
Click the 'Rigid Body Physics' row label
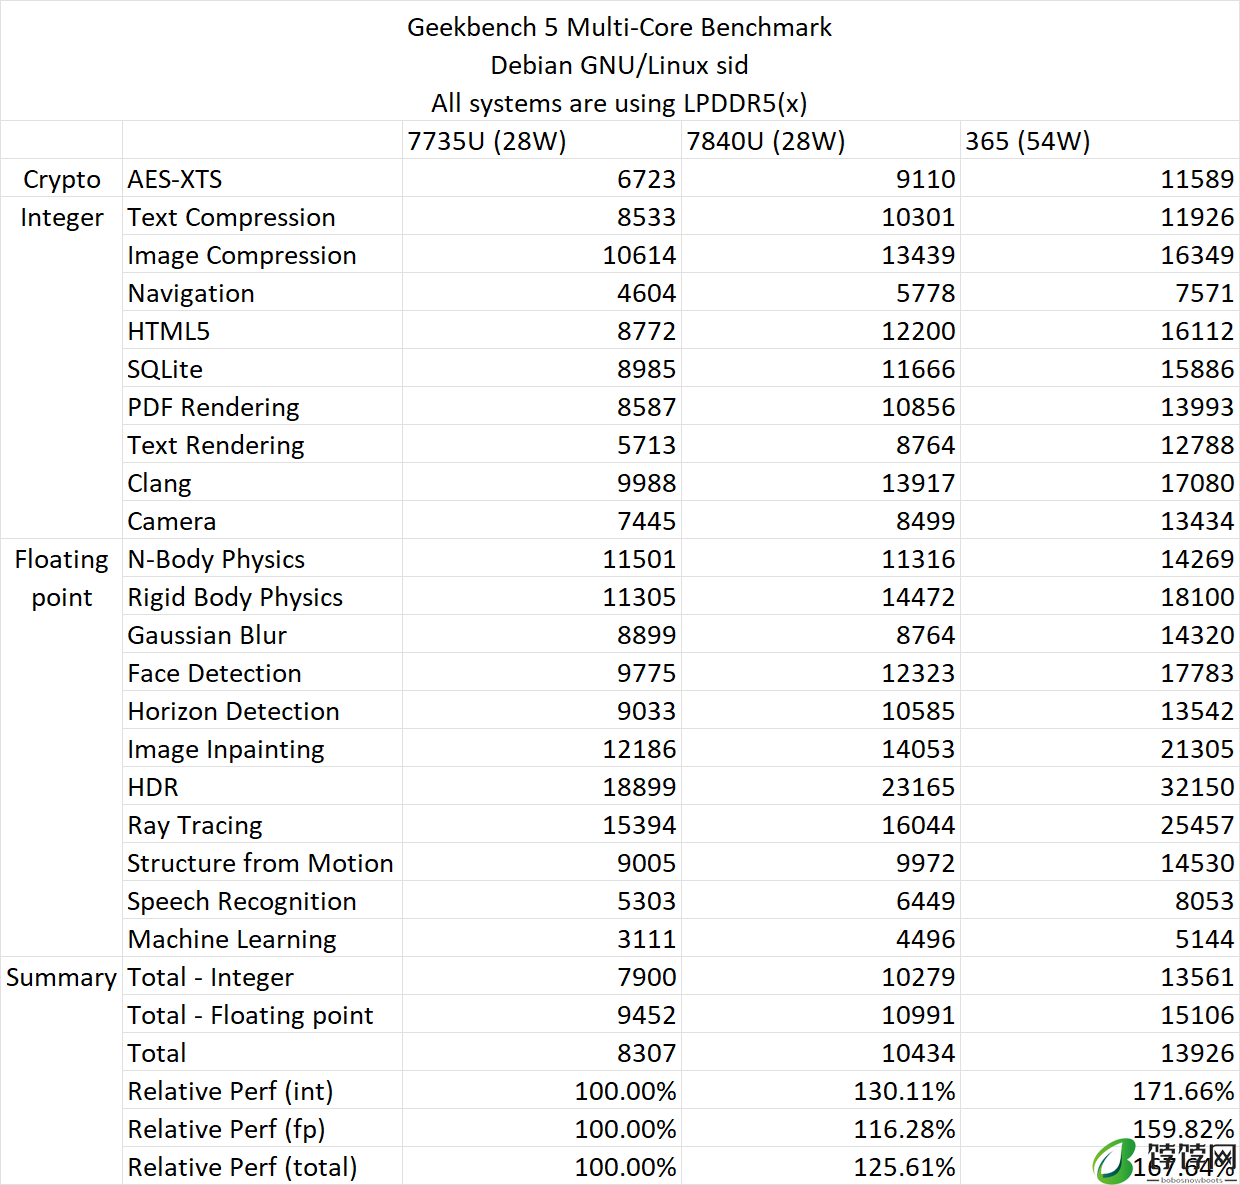click(235, 597)
